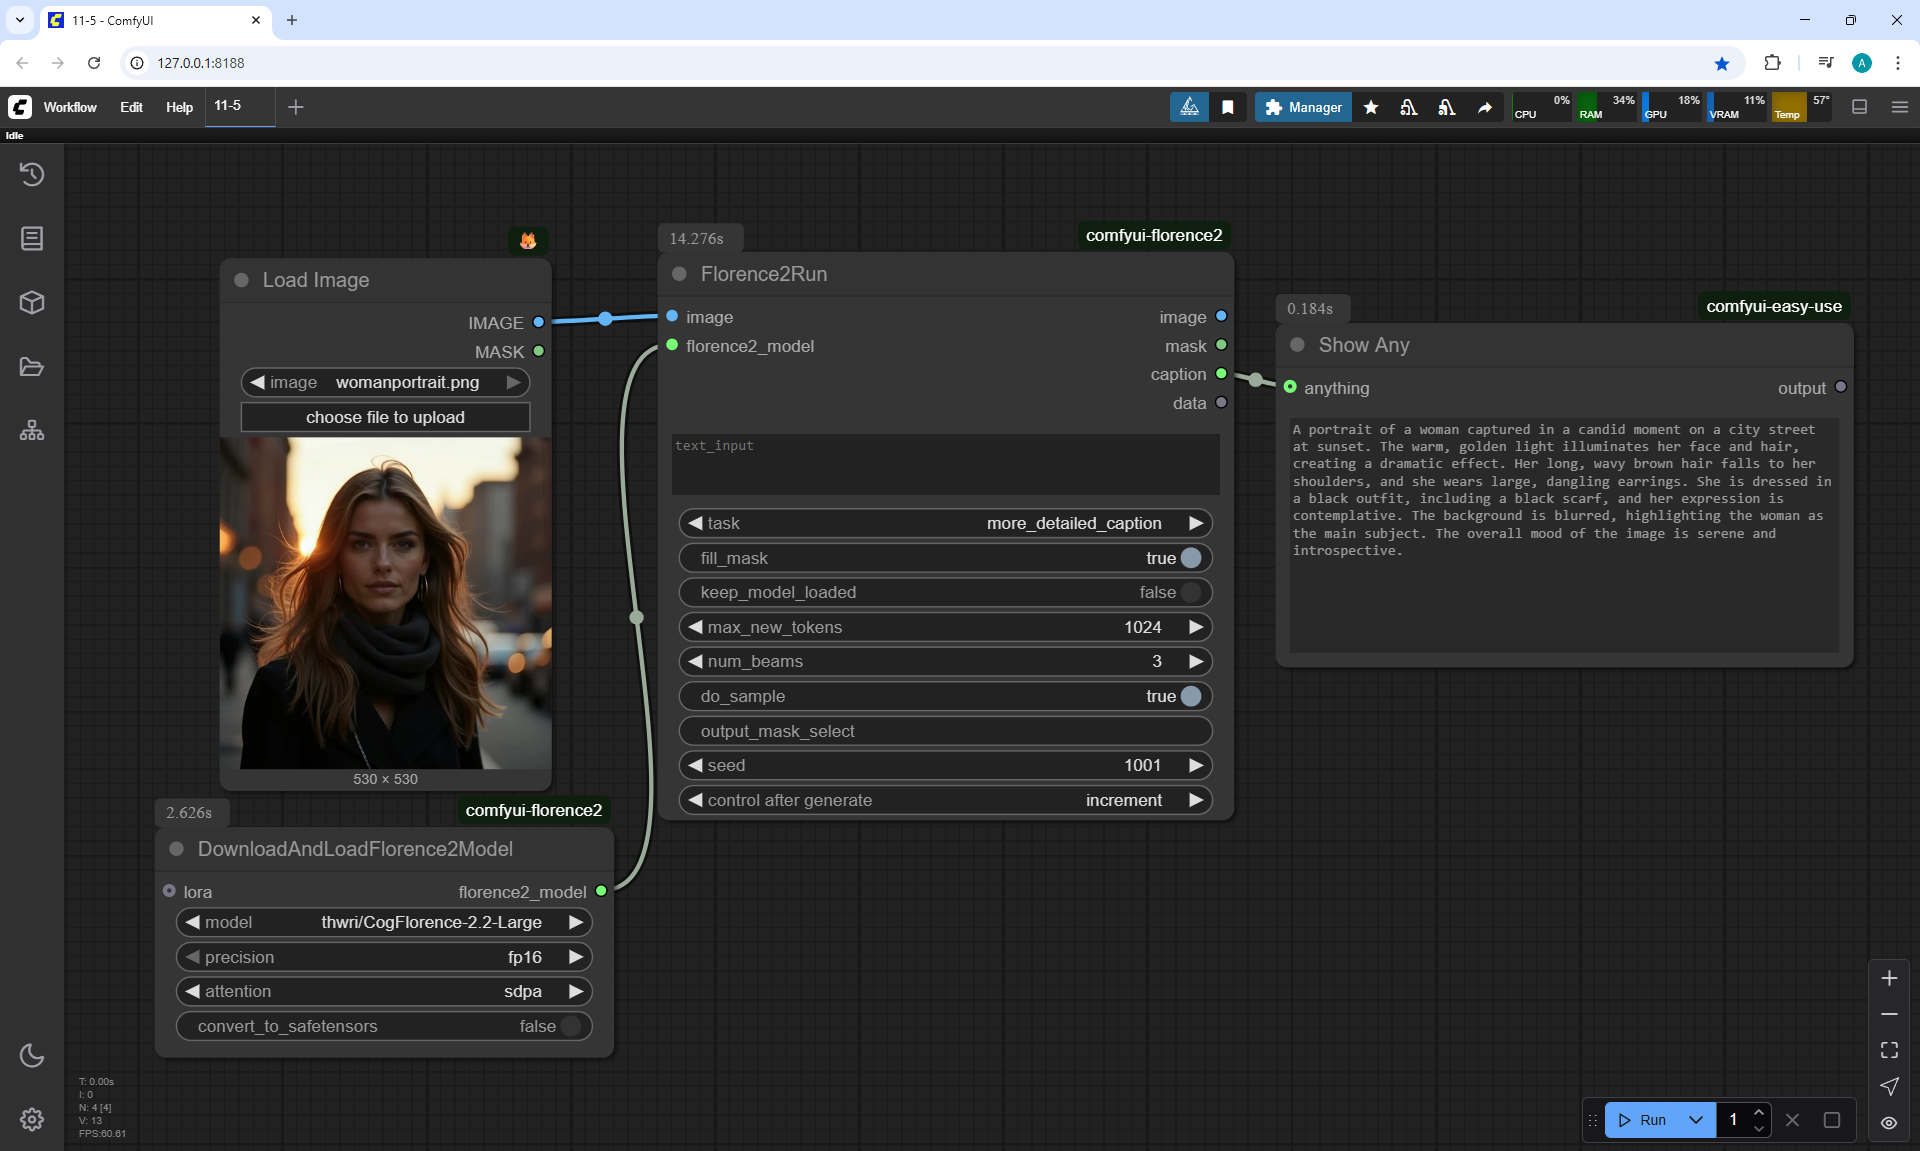Screen dimensions: 1920x1151
Task: Open the Manager button
Action: 1303,107
